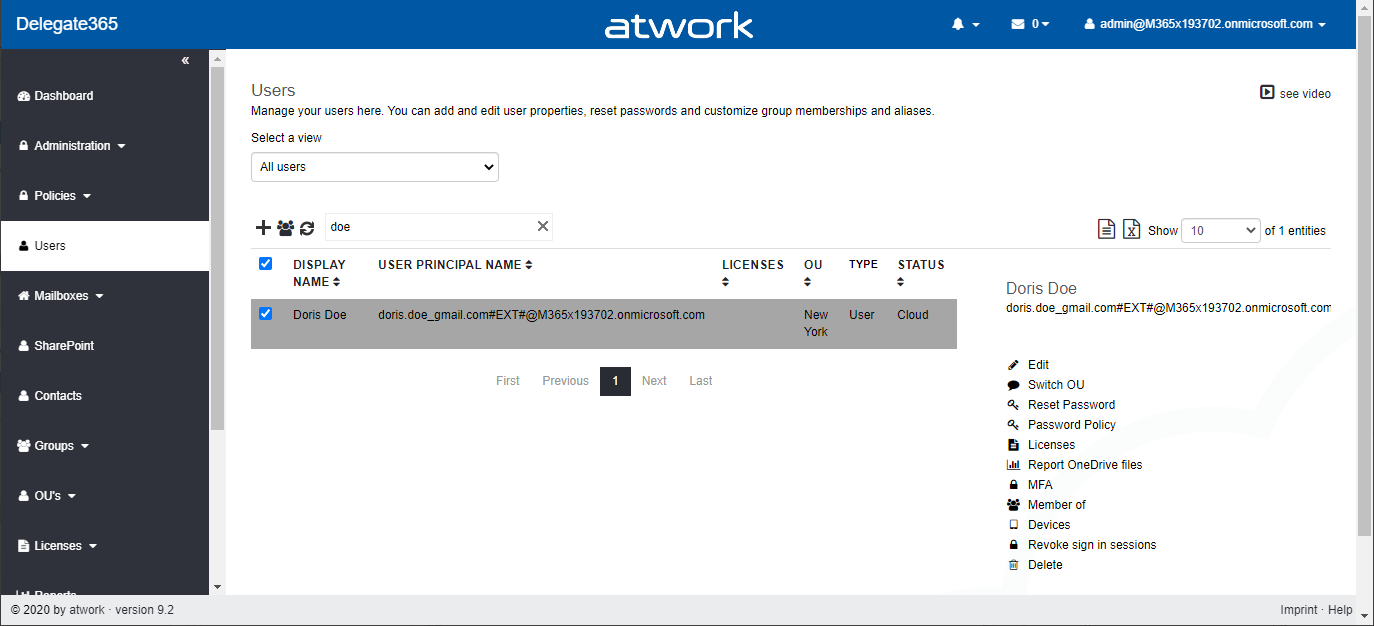Screen dimensions: 1374x626
Task: Clear the search field with the X icon
Action: (543, 226)
